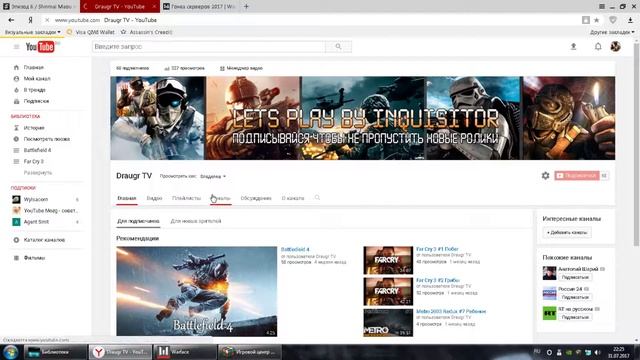
Task: Open the Windows Start button
Action: coord(10,352)
